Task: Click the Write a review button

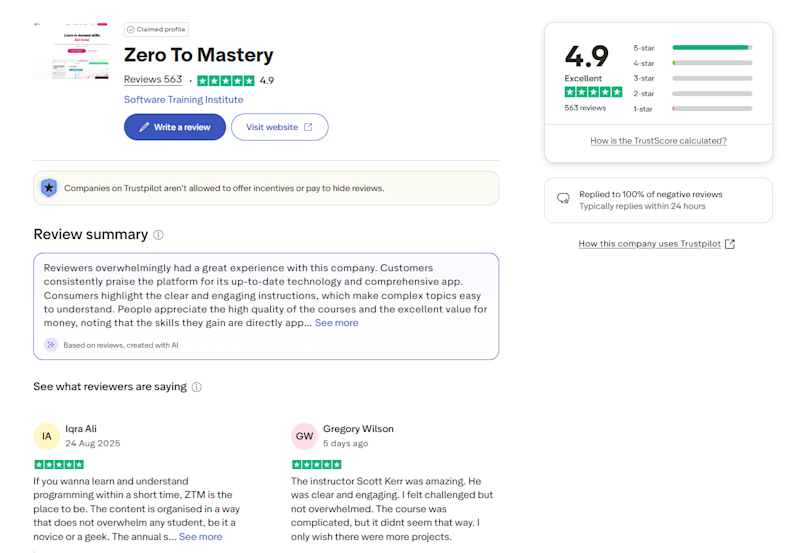Action: point(174,127)
